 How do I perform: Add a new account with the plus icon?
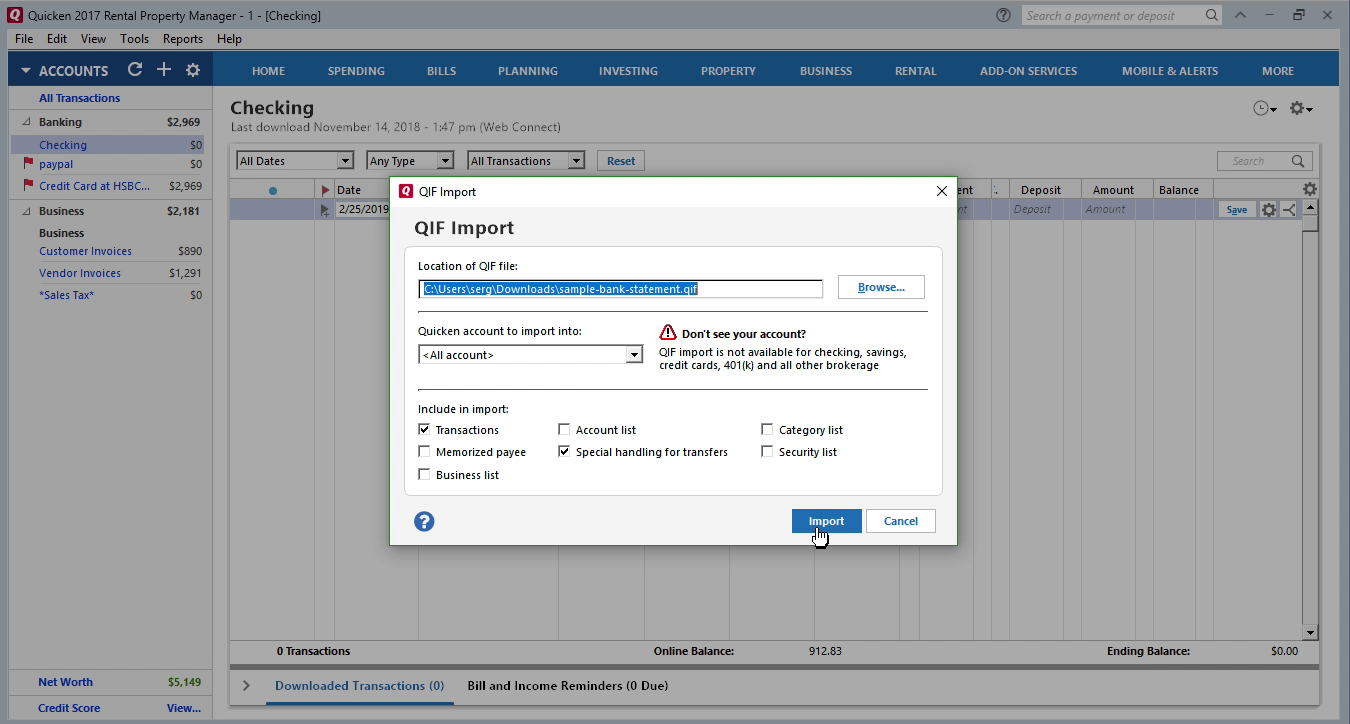pyautogui.click(x=164, y=70)
